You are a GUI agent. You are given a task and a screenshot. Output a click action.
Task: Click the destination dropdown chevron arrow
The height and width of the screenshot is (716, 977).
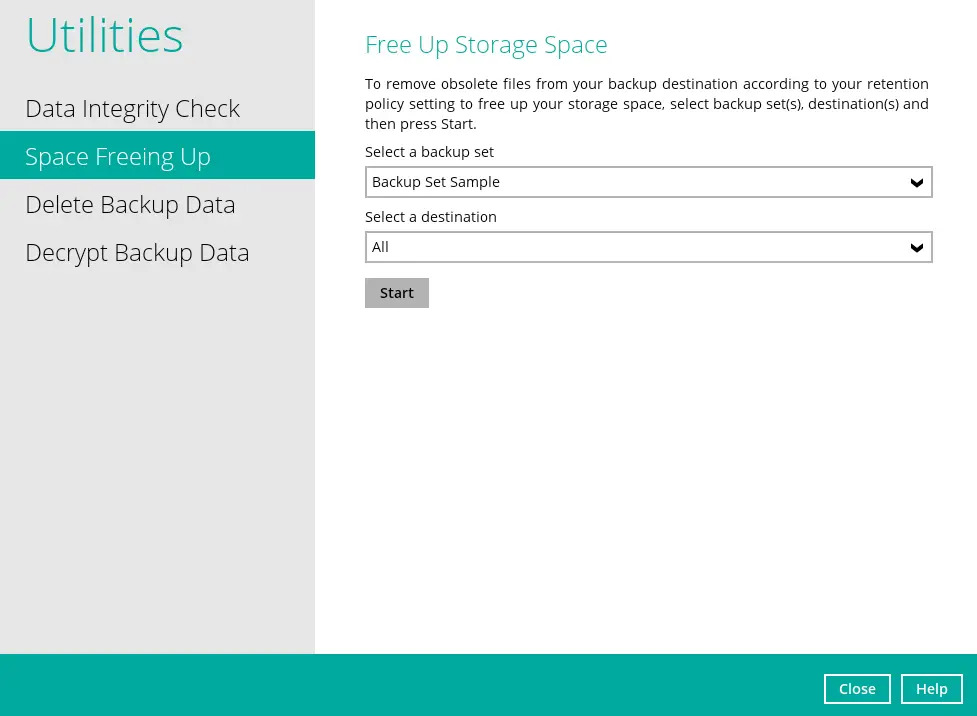click(x=916, y=248)
